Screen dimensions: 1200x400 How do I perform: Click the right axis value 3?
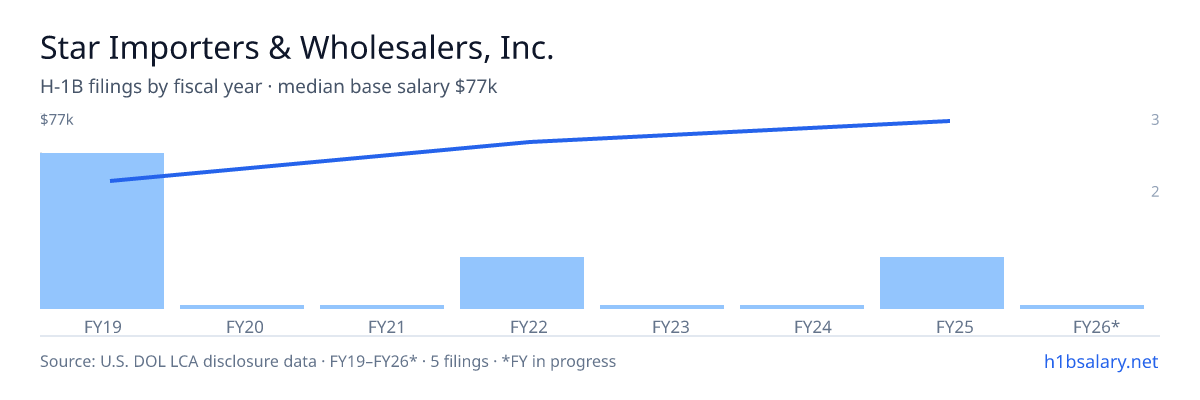coord(1155,120)
